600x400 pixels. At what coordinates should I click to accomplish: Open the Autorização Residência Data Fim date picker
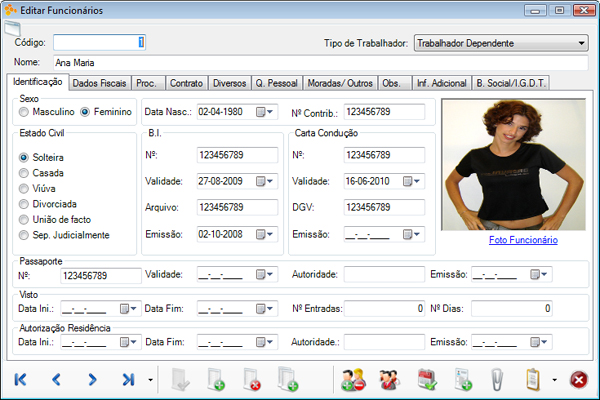pos(264,342)
